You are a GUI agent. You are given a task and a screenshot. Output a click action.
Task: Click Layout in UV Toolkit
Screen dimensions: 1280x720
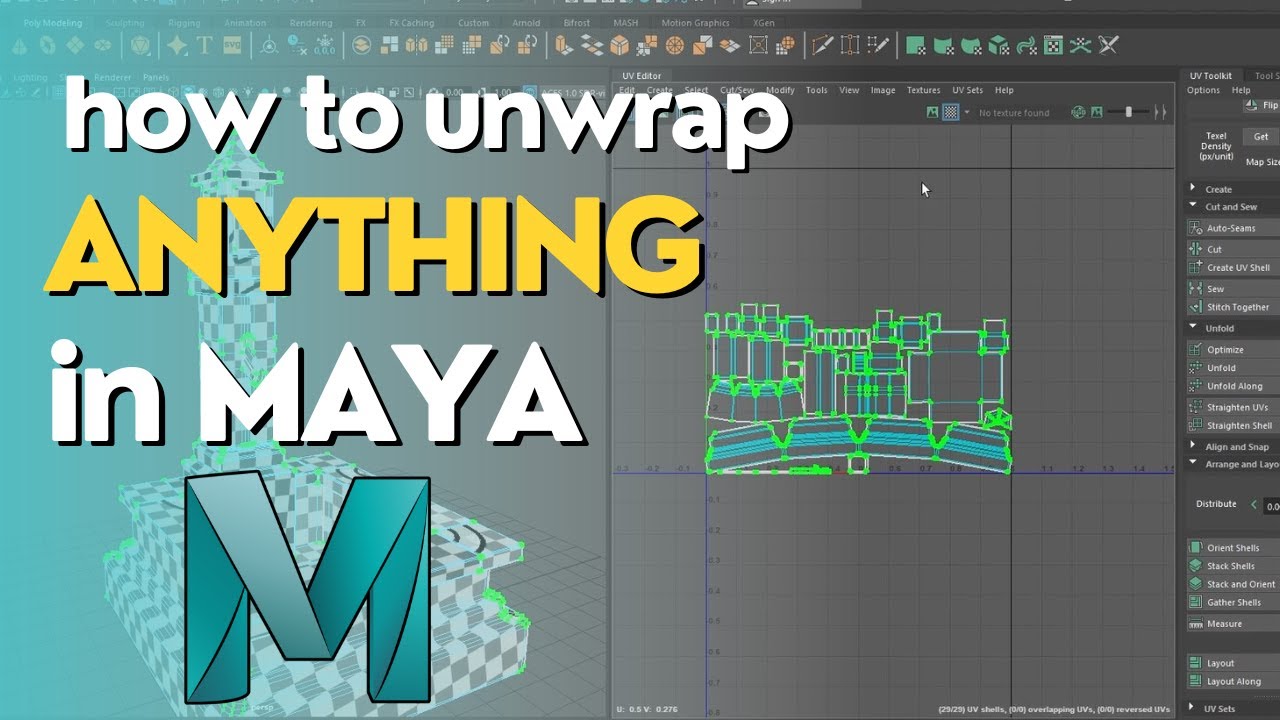[x=1233, y=663]
